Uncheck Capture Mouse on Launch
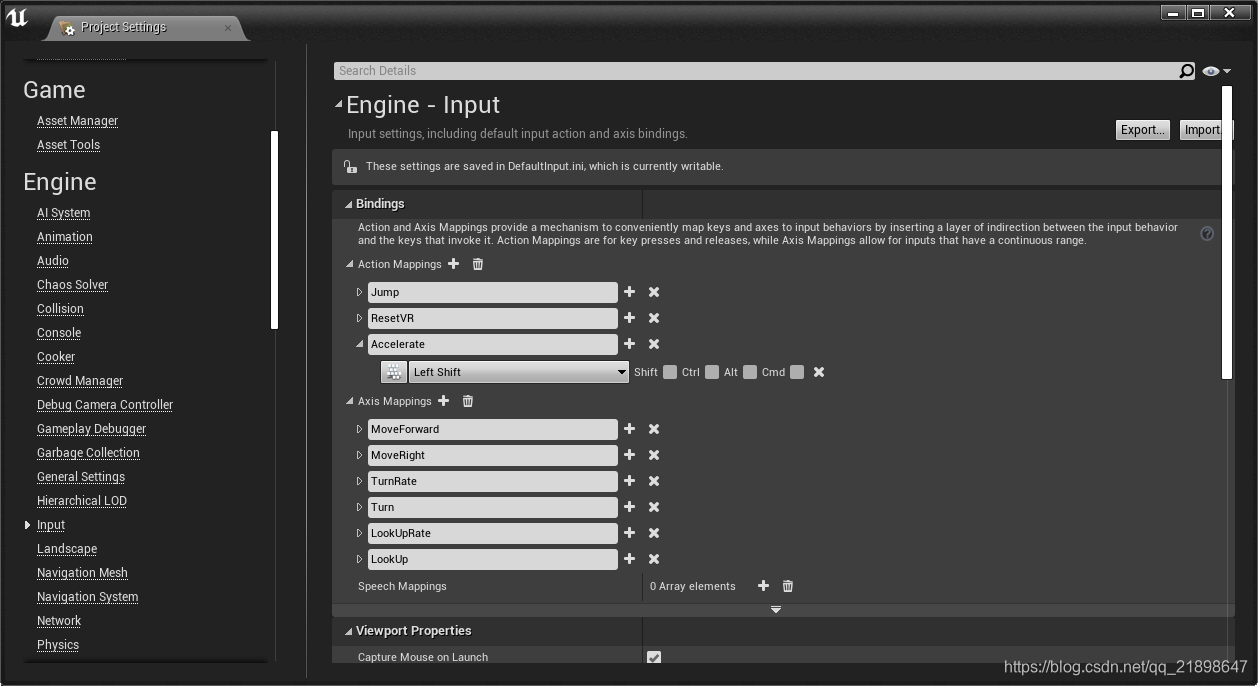Viewport: 1258px width, 686px height. coord(654,657)
